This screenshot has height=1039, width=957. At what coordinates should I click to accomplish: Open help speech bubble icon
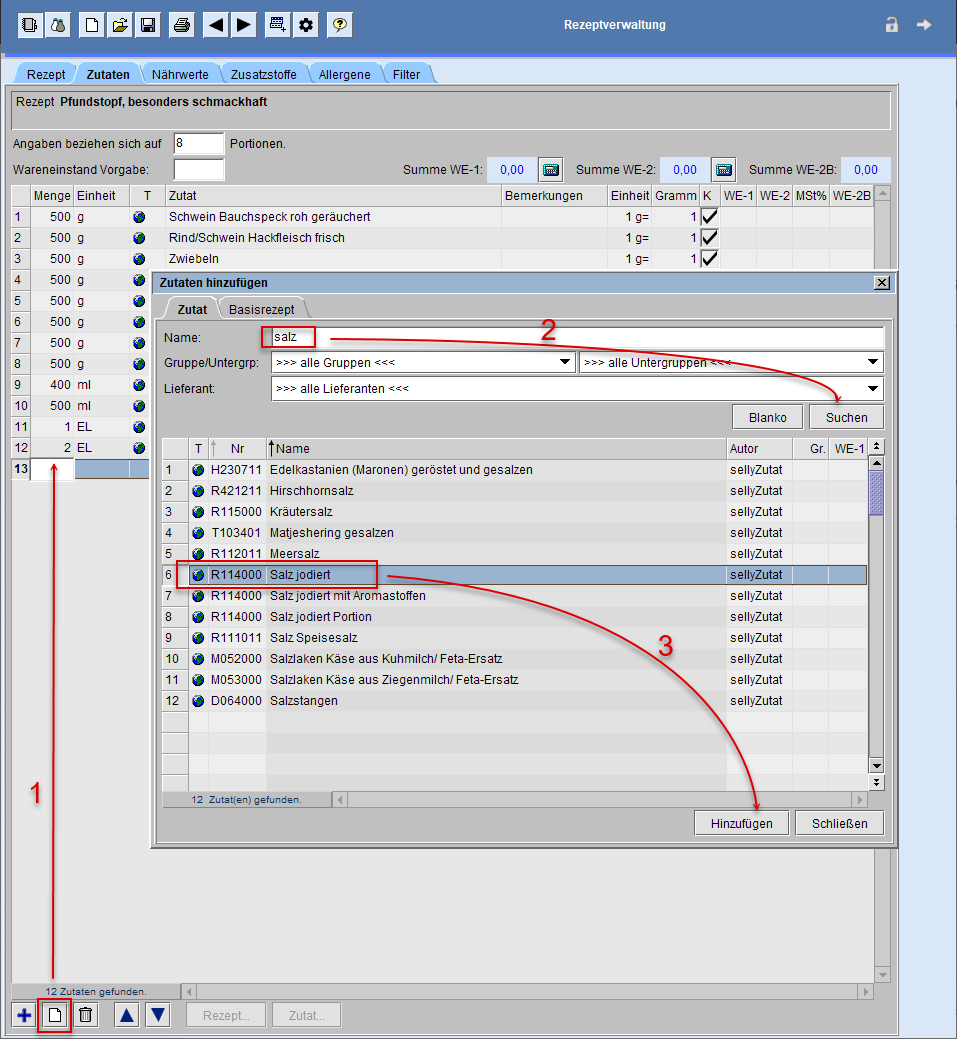tap(339, 25)
